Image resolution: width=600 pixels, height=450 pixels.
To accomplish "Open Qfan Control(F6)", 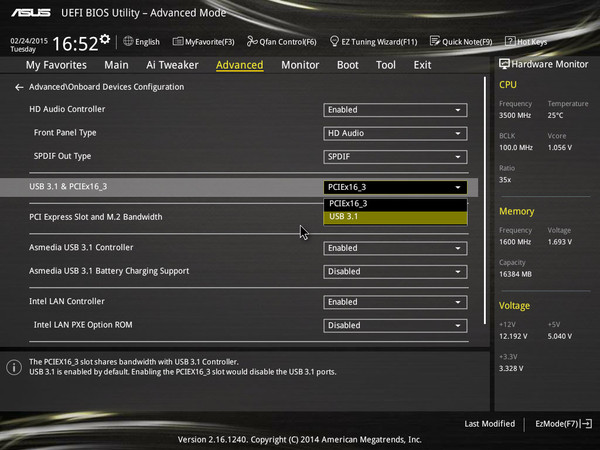I will point(282,42).
